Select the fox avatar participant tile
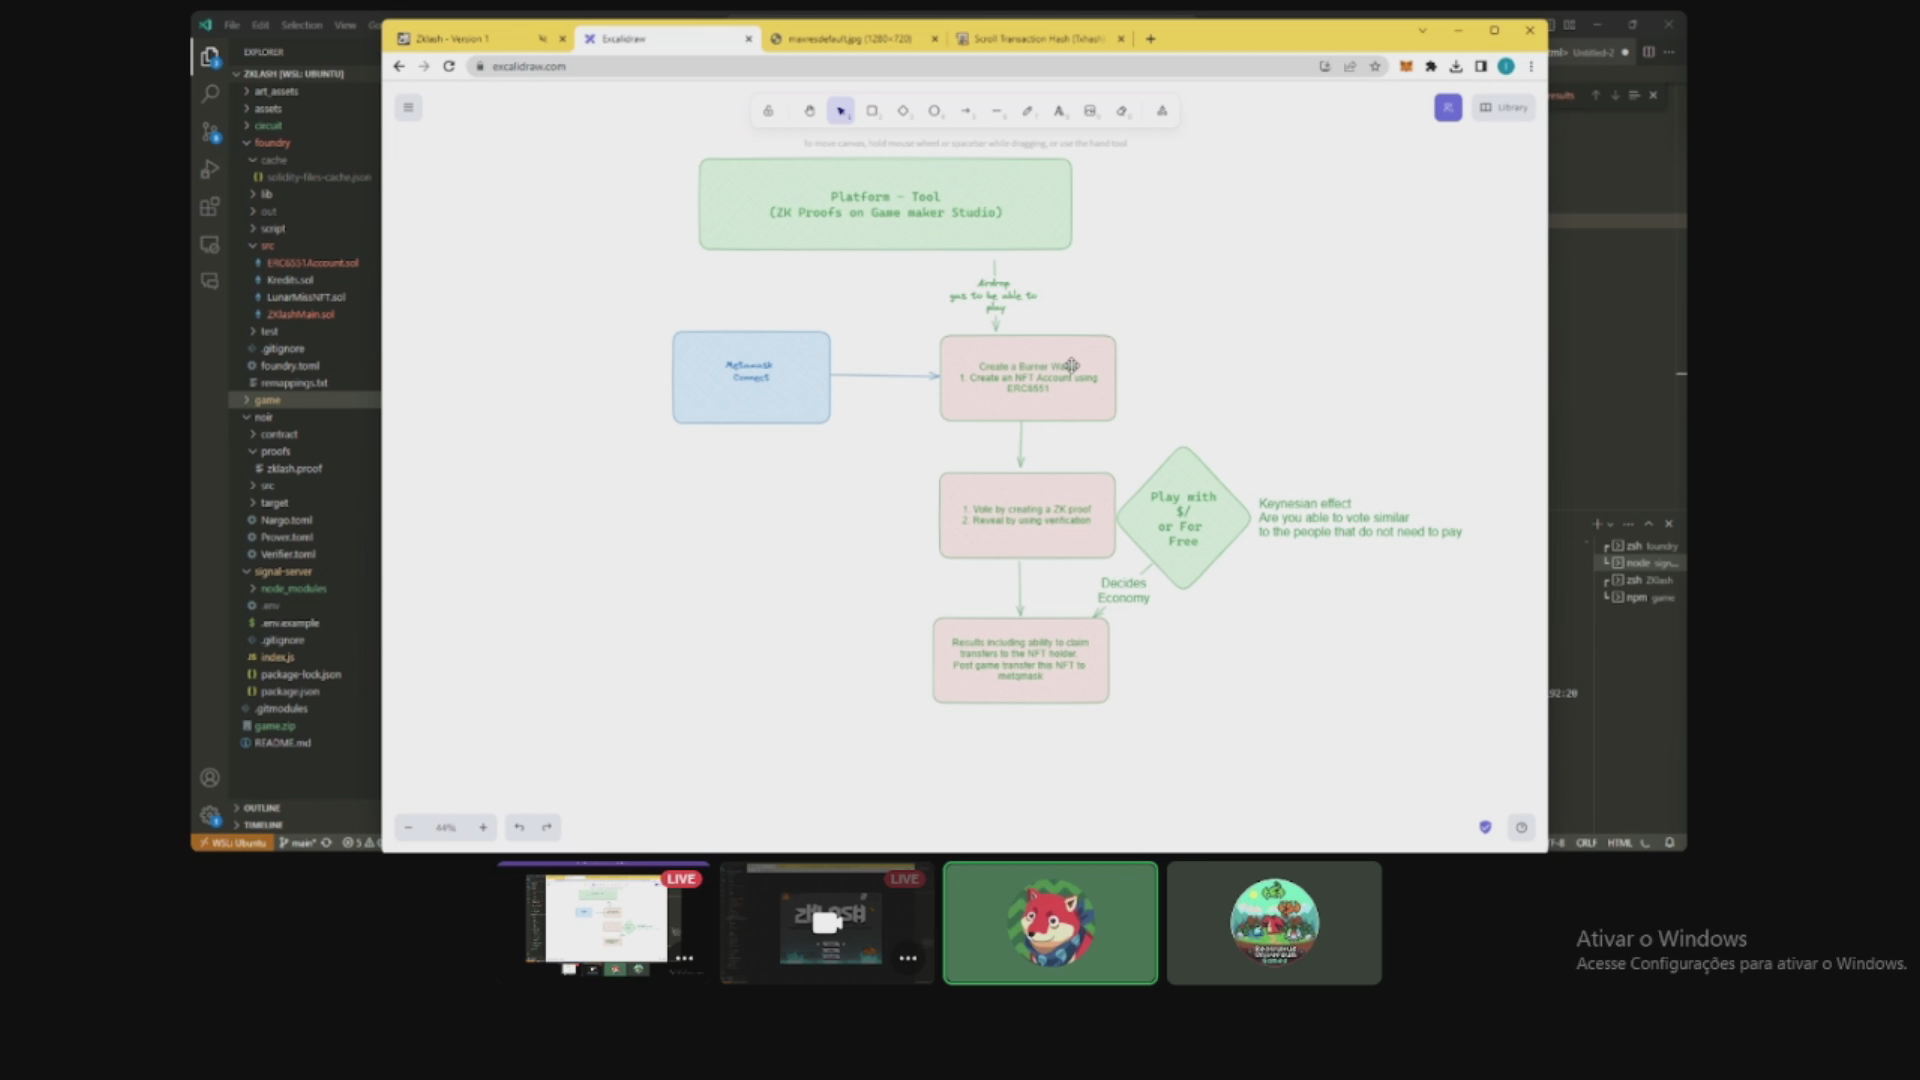The image size is (1920, 1080). [x=1050, y=923]
